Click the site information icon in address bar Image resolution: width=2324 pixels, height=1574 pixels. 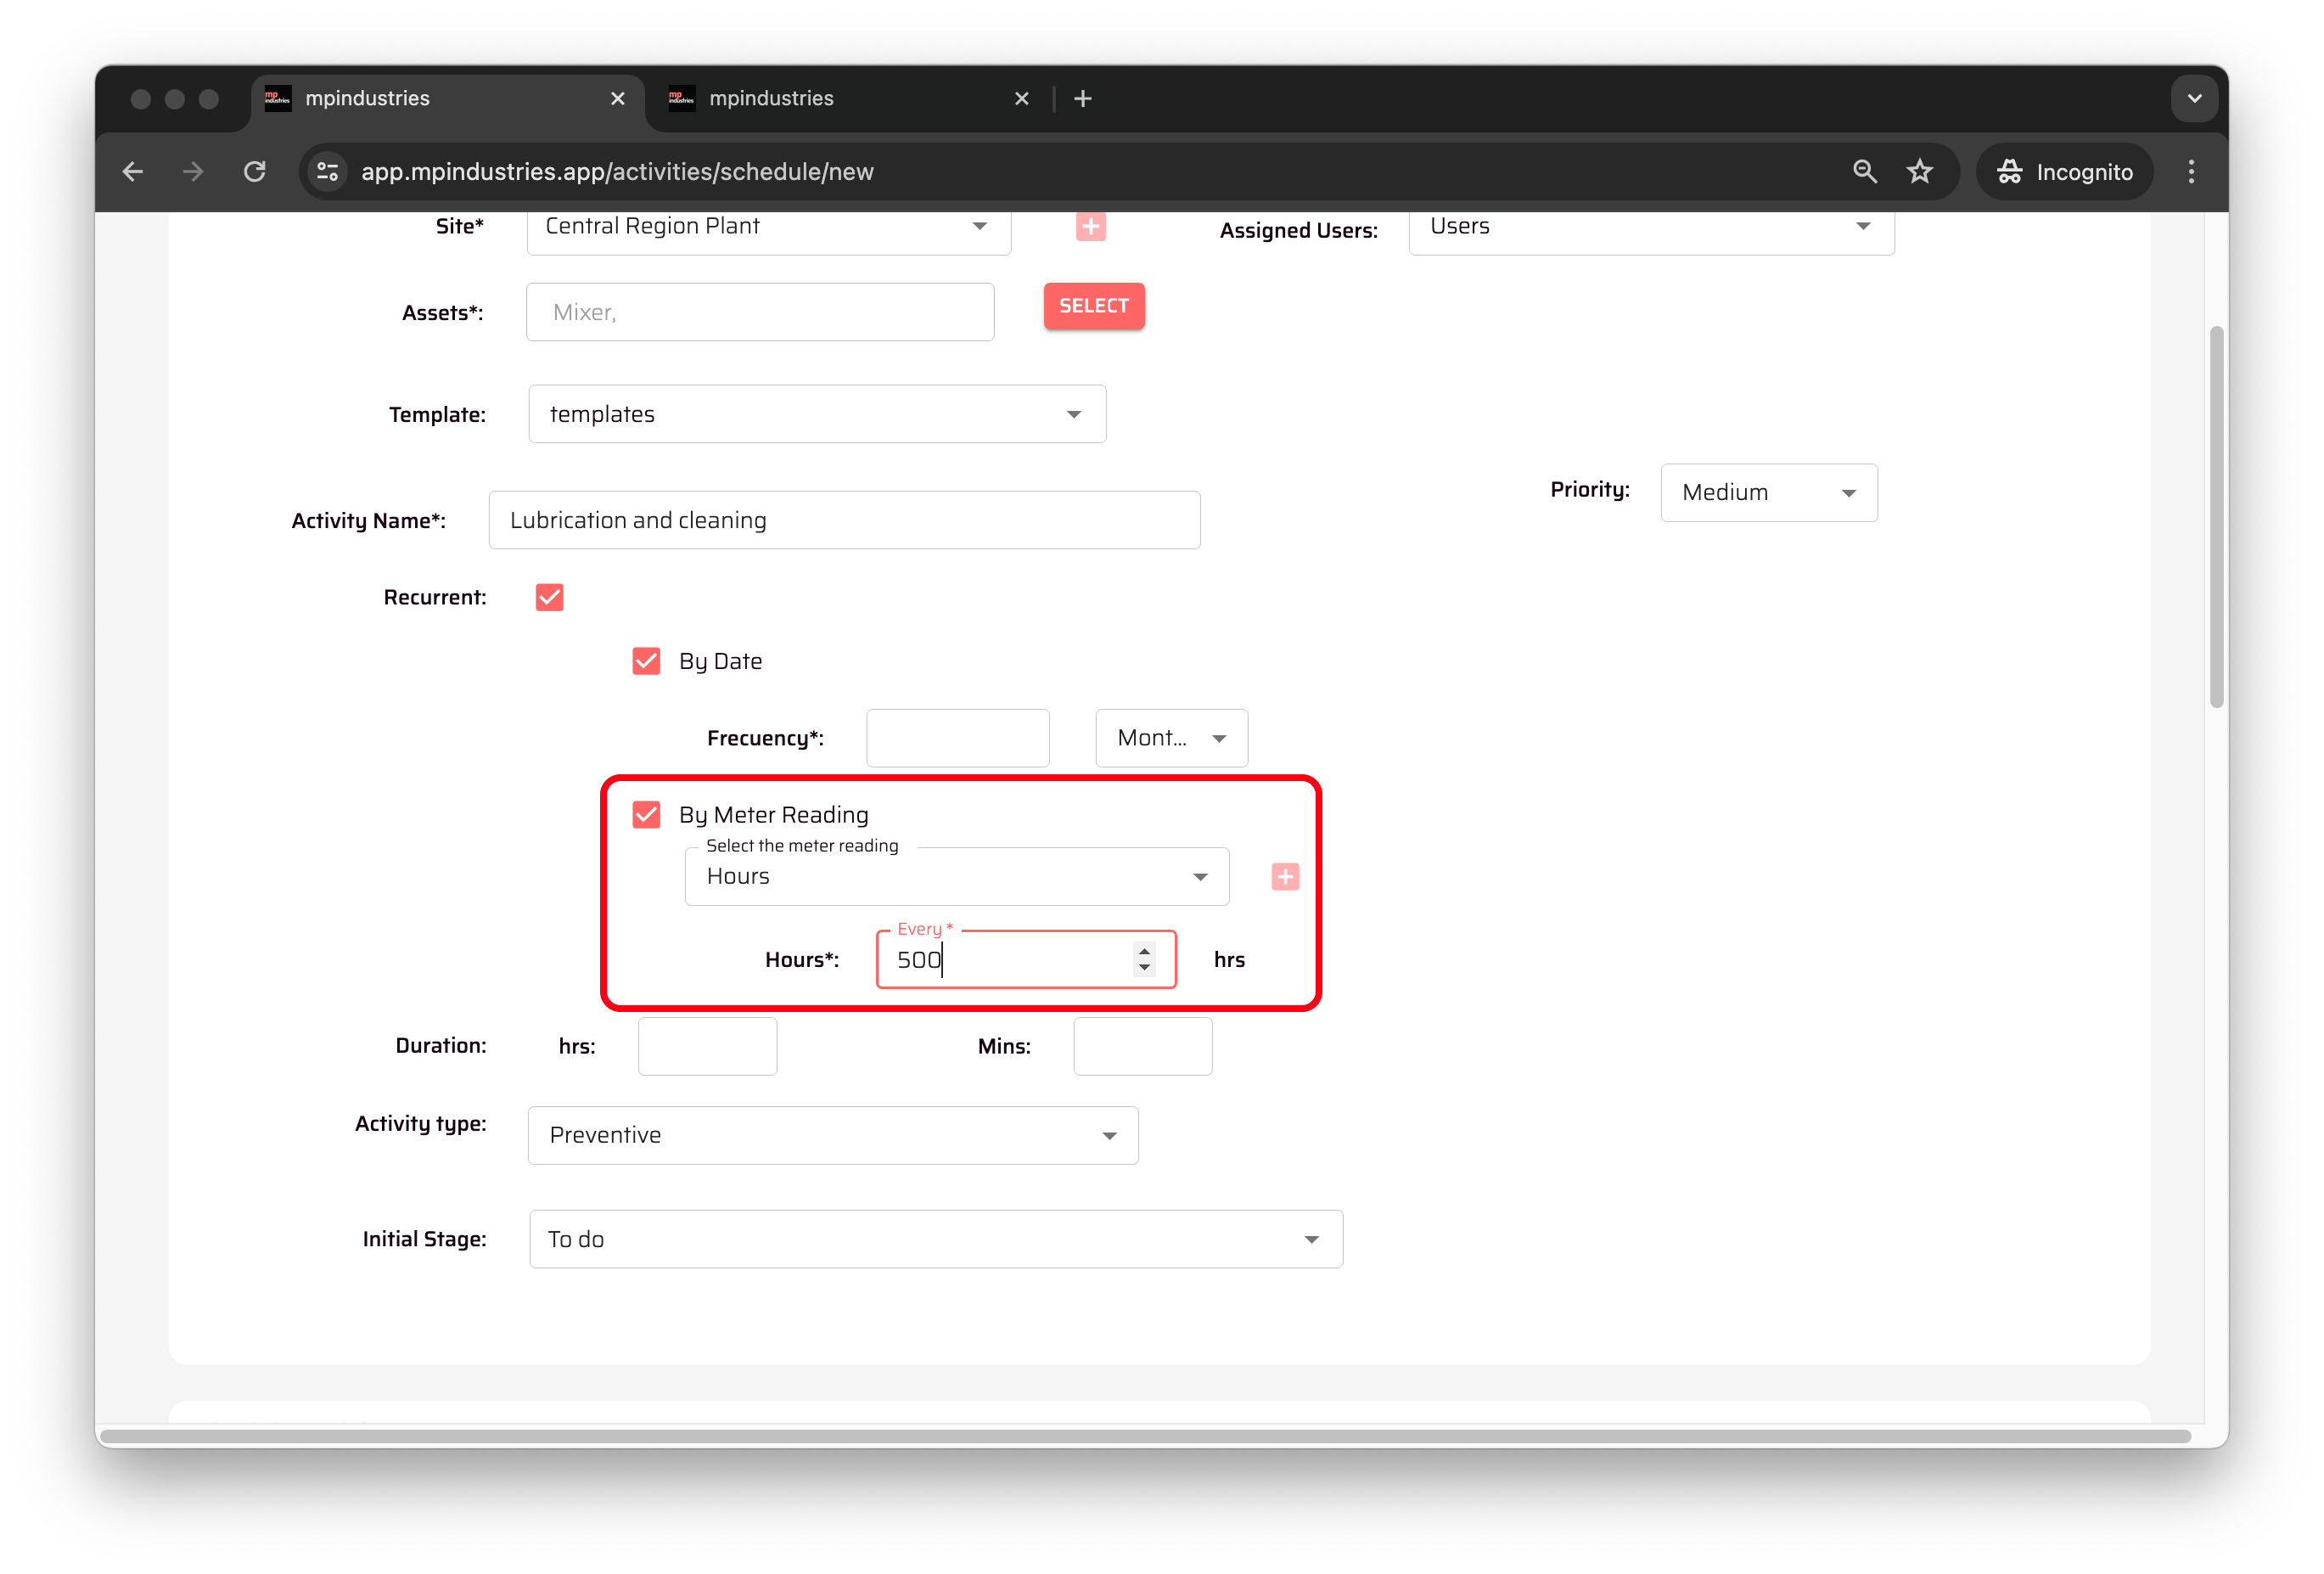pyautogui.click(x=327, y=172)
